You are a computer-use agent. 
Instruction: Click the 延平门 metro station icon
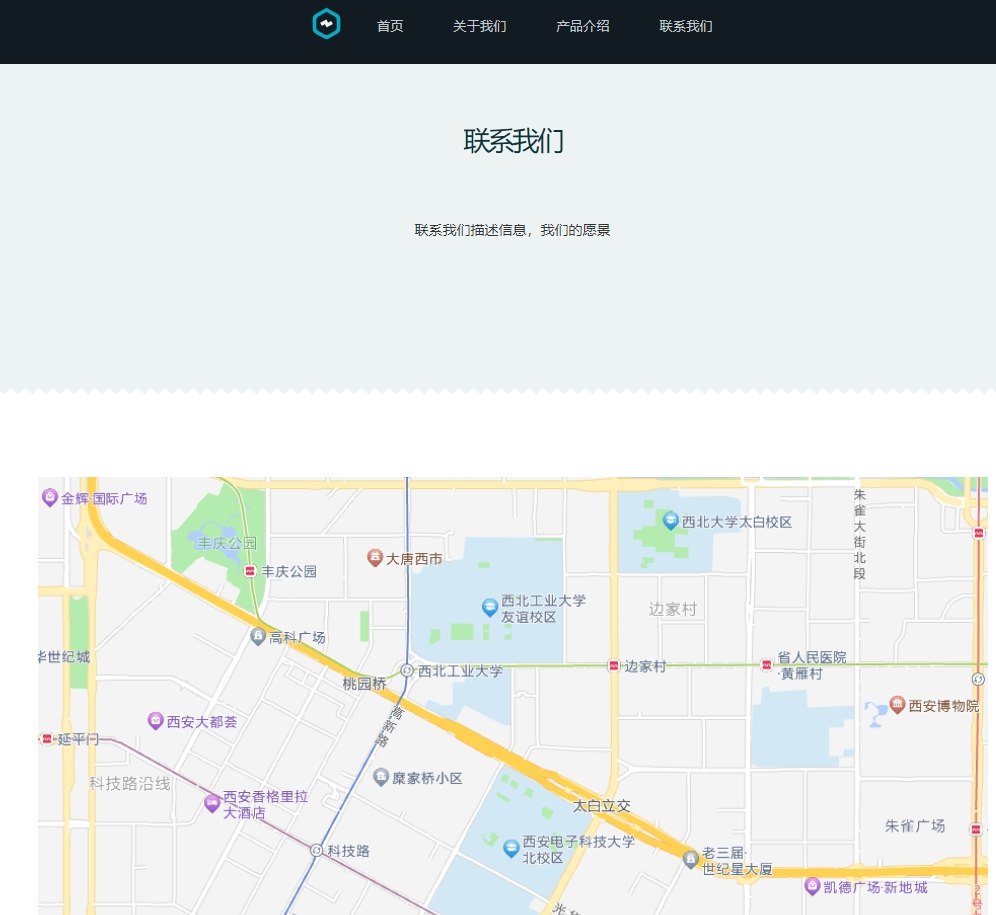coord(46,739)
